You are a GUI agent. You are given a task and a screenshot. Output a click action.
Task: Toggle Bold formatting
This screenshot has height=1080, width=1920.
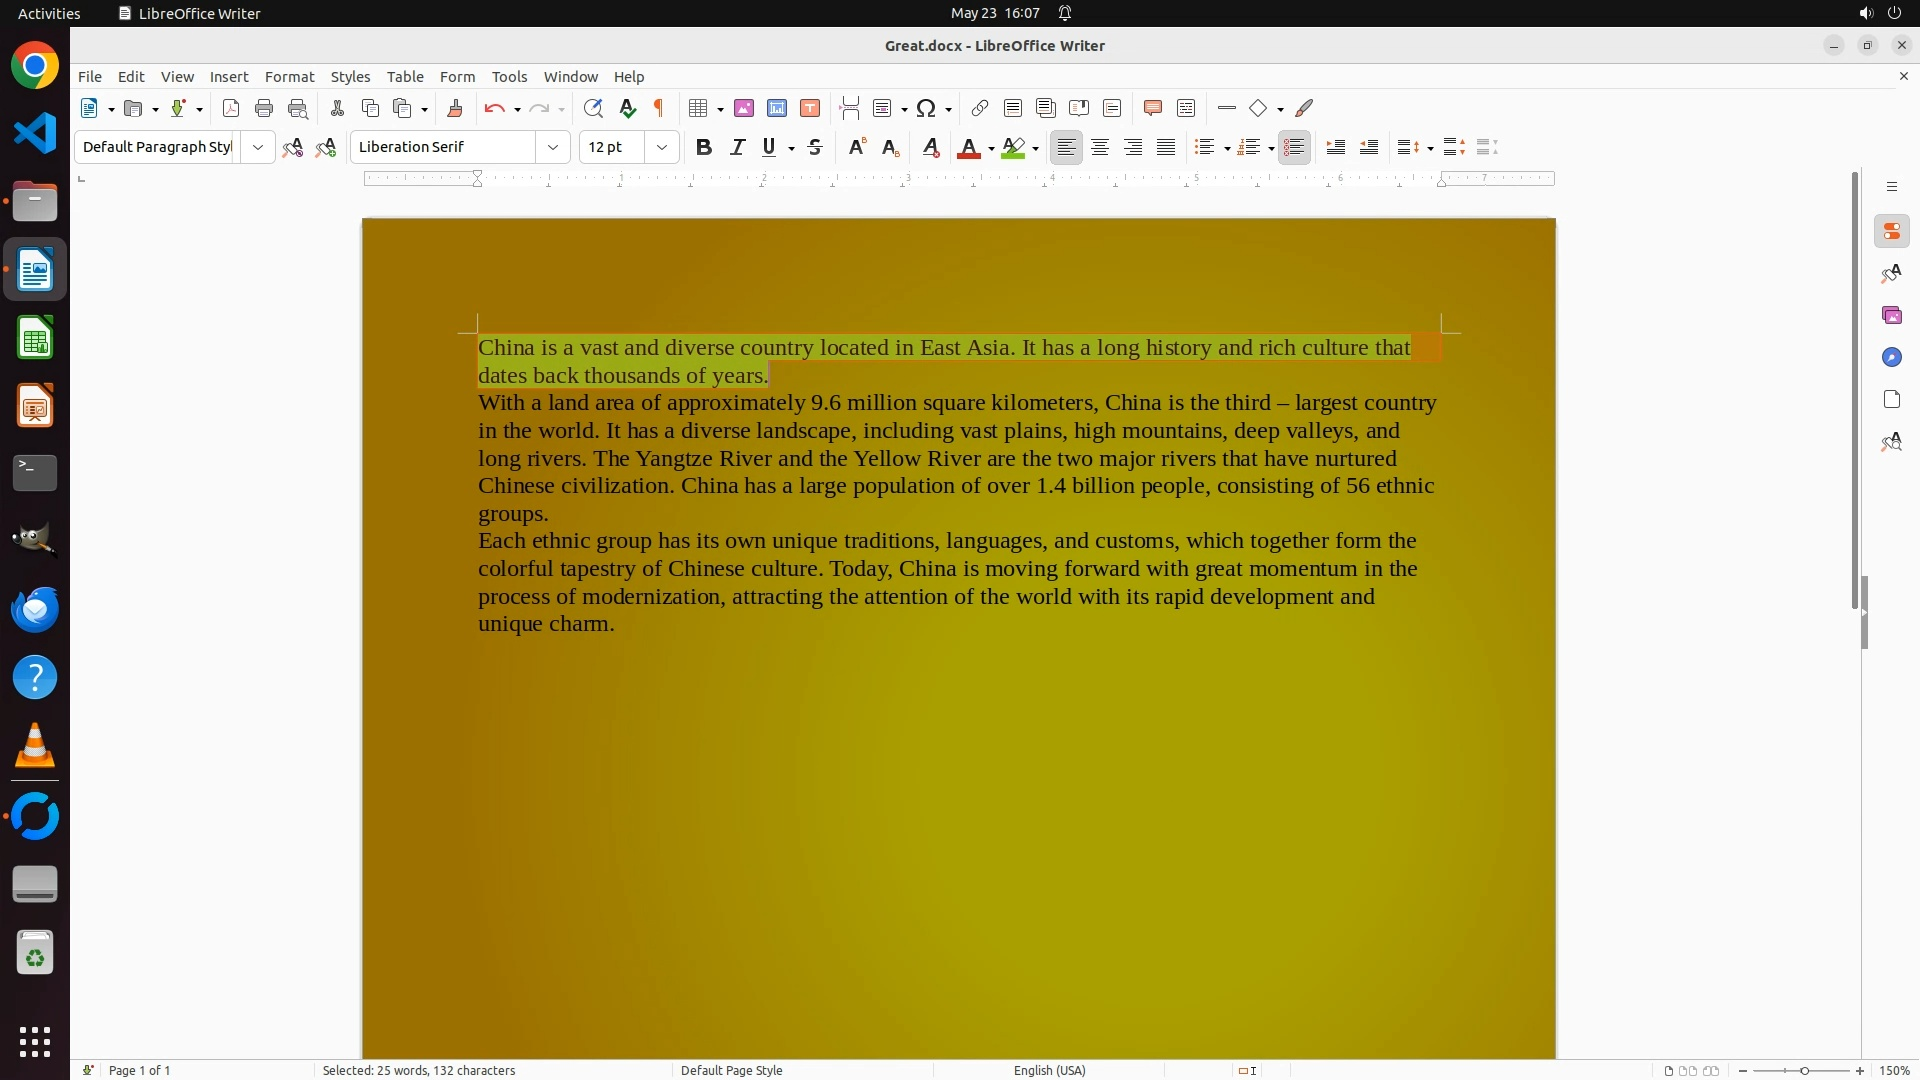[x=704, y=147]
